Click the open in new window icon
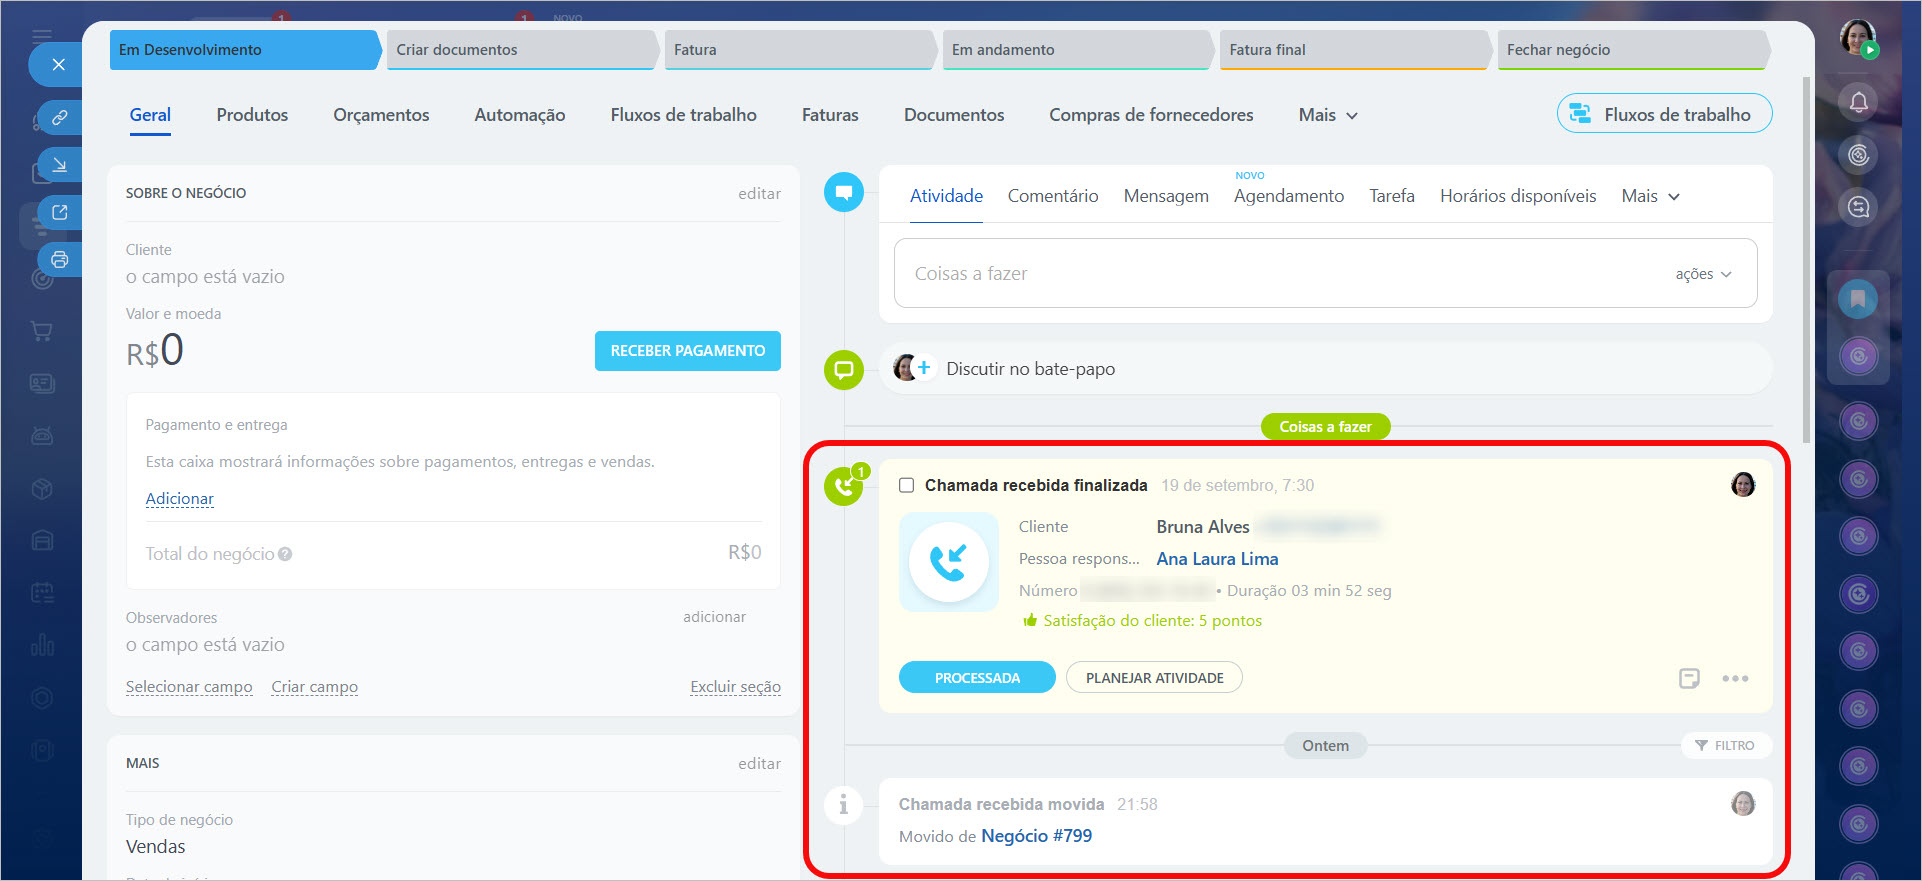1922x881 pixels. (60, 212)
